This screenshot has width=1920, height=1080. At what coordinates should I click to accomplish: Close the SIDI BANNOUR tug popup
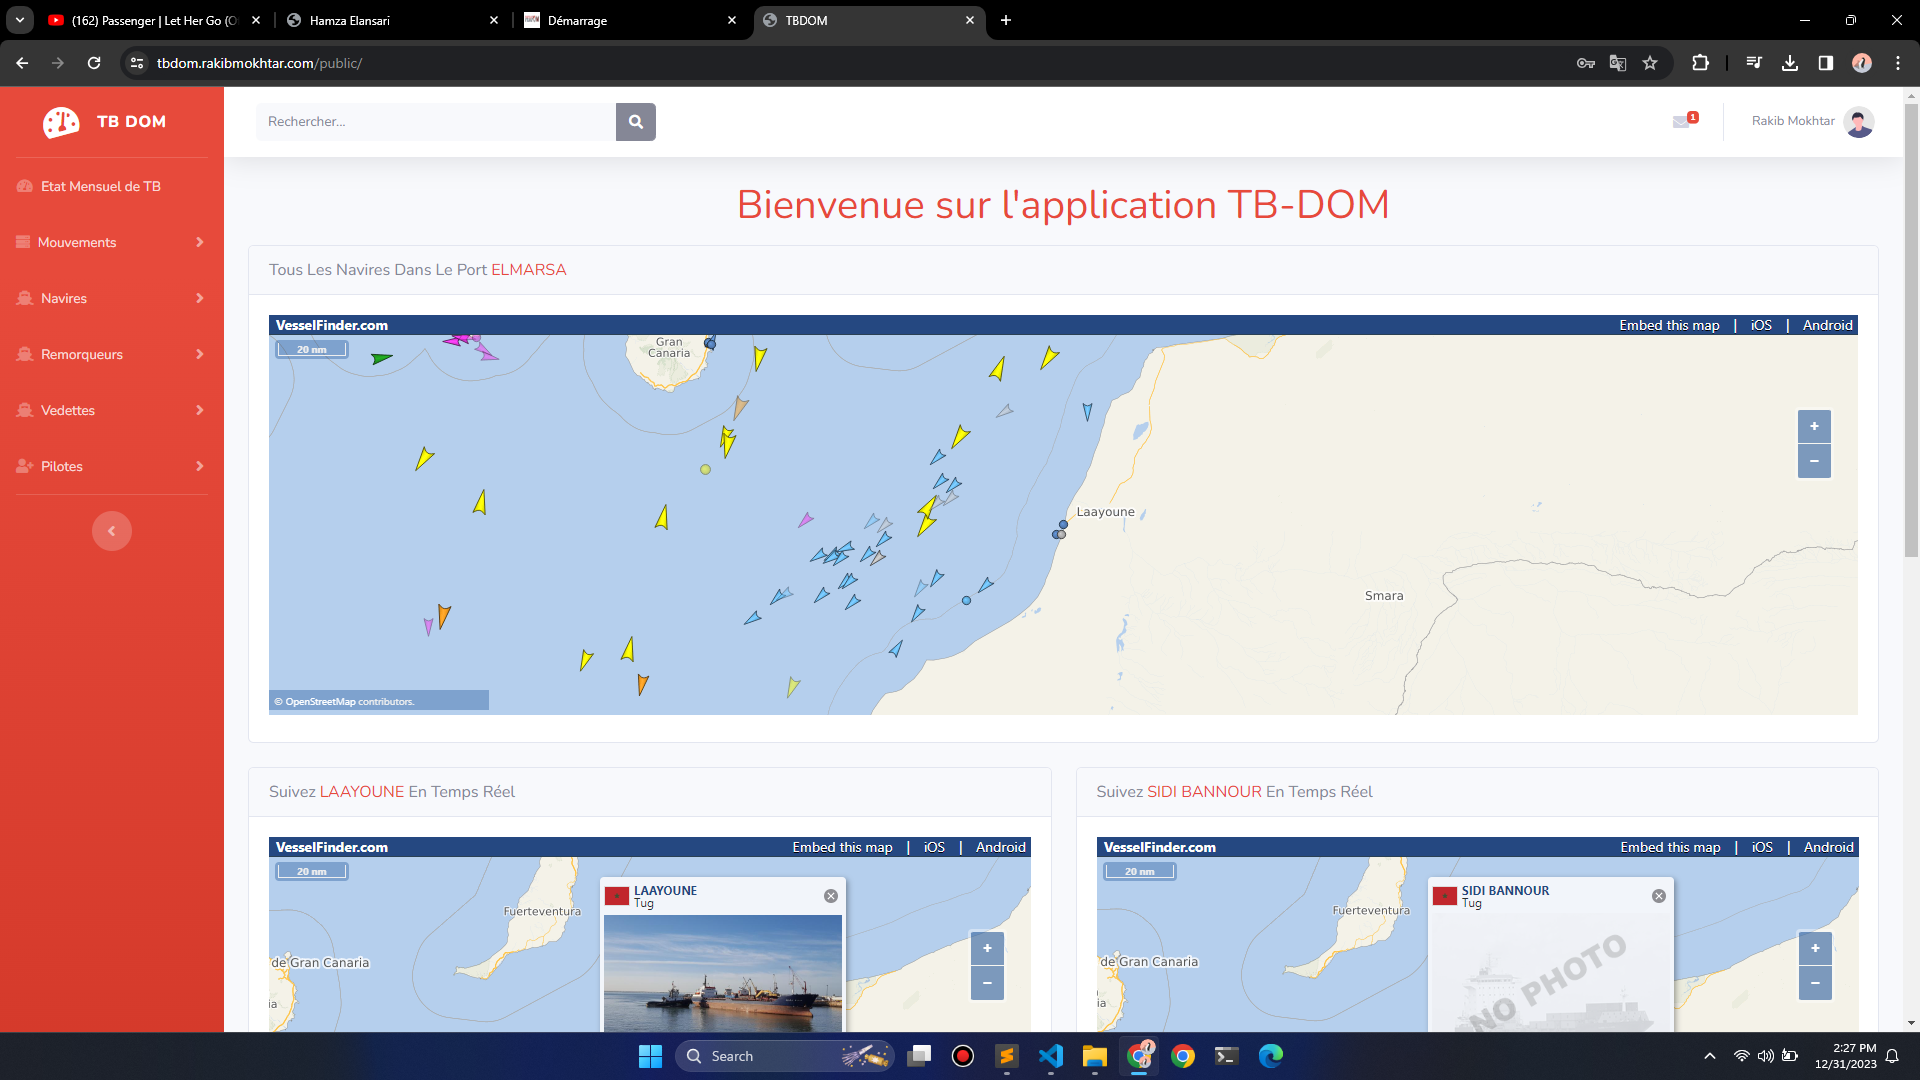(x=1658, y=896)
